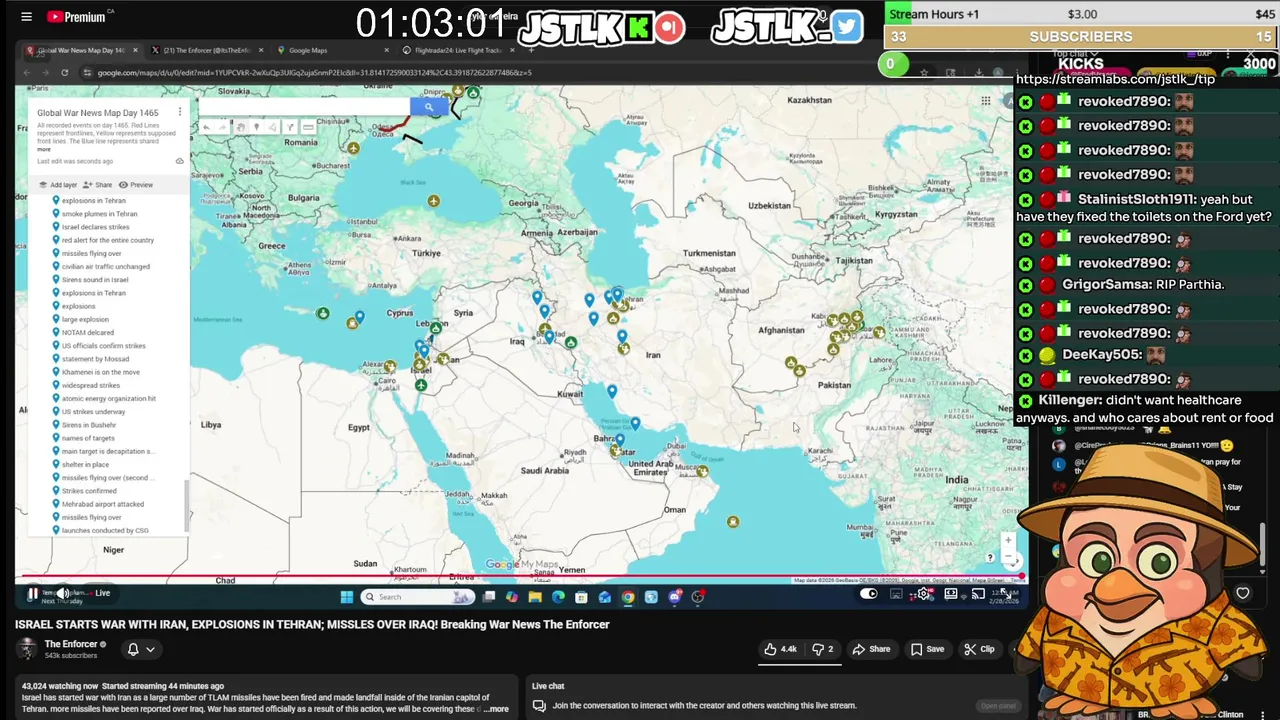Click the red video progress bar
Image resolution: width=1280 pixels, height=720 pixels.
tap(520, 578)
